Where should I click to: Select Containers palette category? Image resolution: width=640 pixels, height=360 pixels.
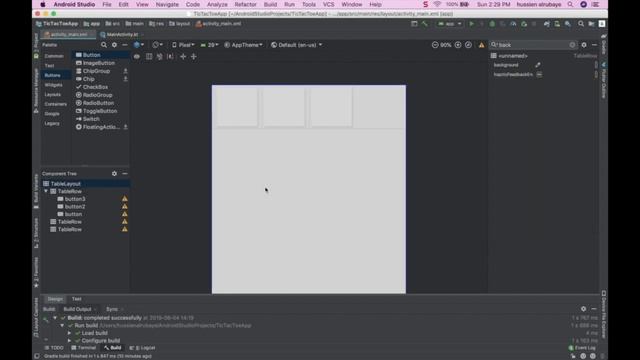coord(56,104)
